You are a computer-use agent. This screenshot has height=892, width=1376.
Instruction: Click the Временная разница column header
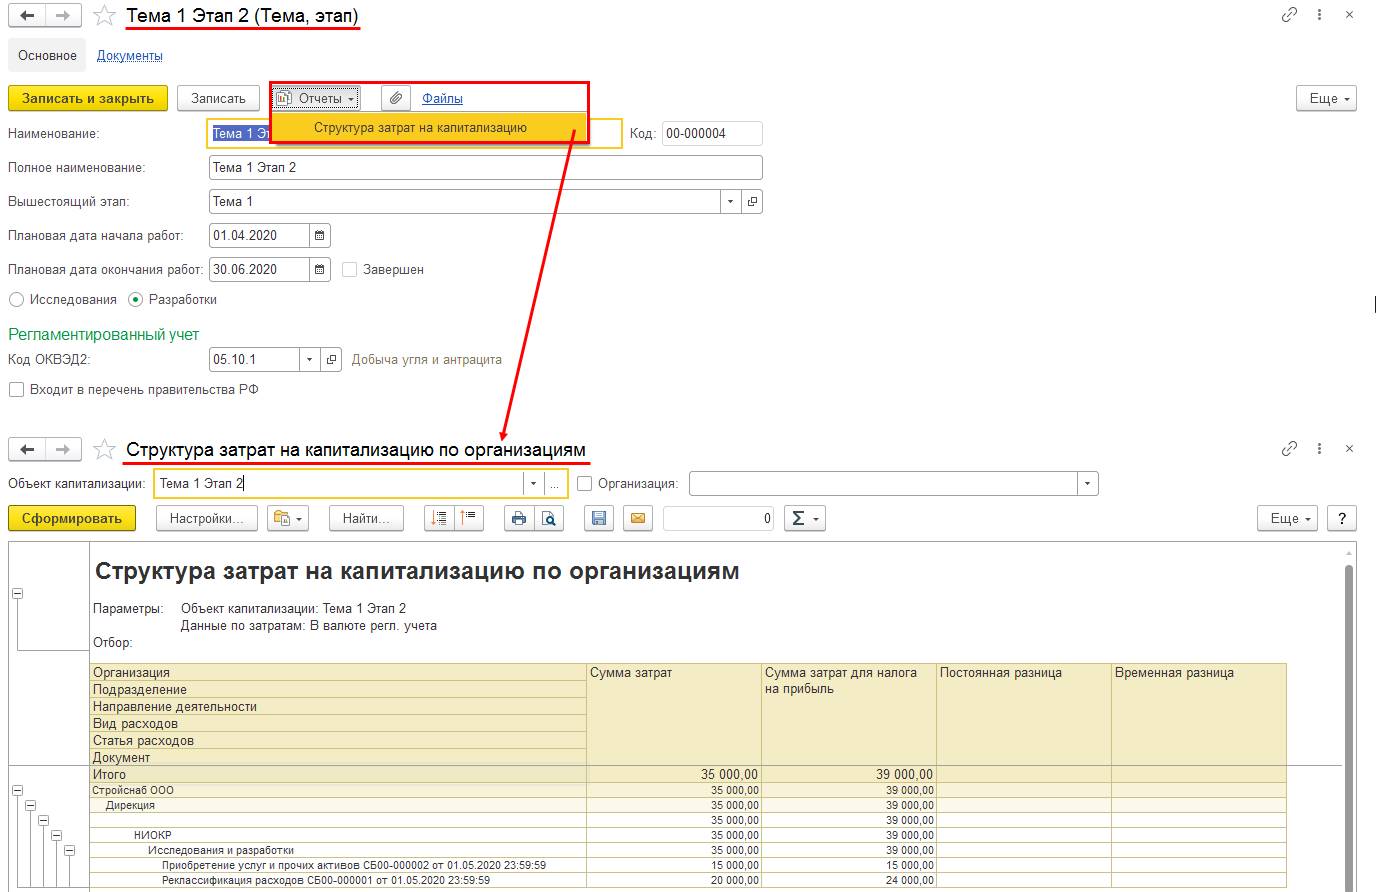pos(1198,715)
